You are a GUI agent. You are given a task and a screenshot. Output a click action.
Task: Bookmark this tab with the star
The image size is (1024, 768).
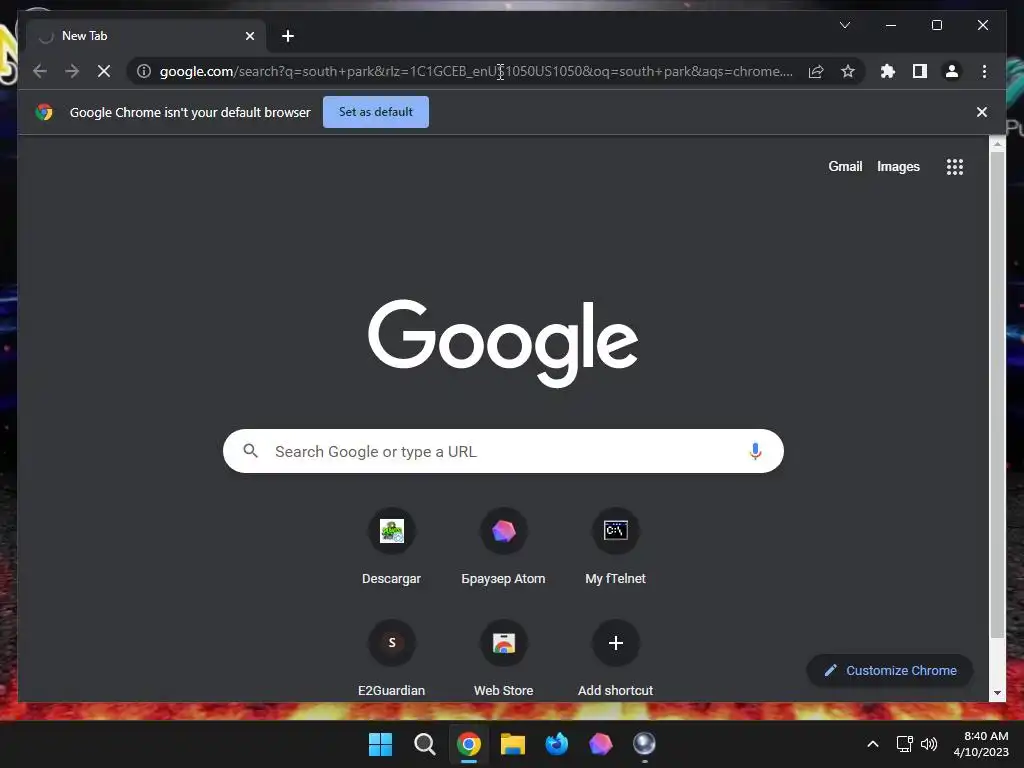pyautogui.click(x=848, y=71)
